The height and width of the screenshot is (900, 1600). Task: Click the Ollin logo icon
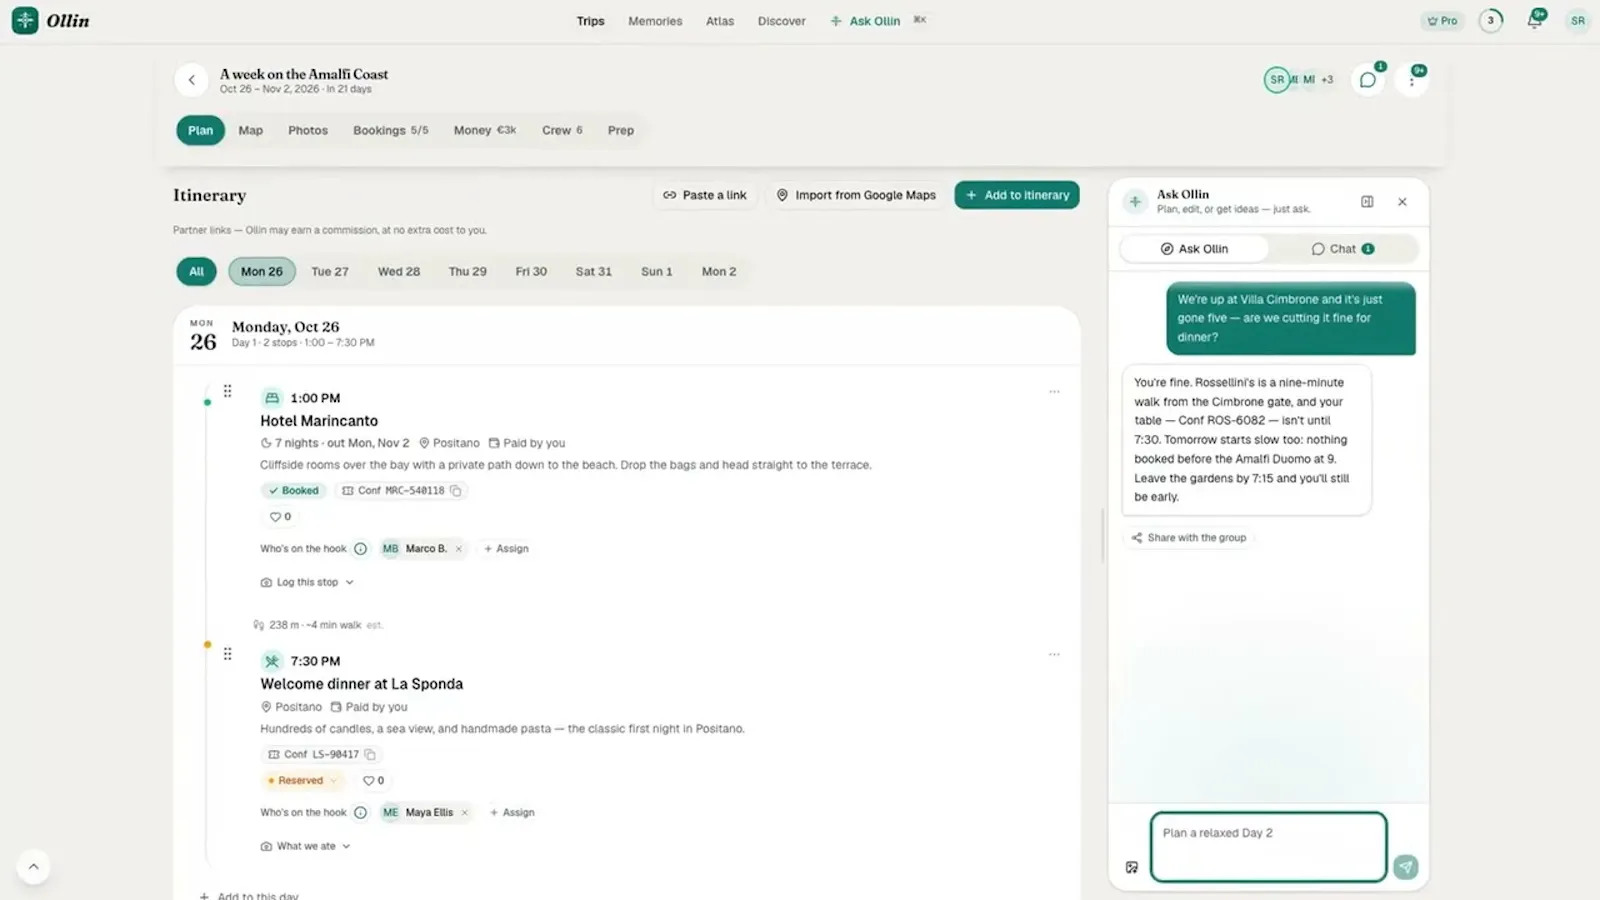(x=25, y=20)
